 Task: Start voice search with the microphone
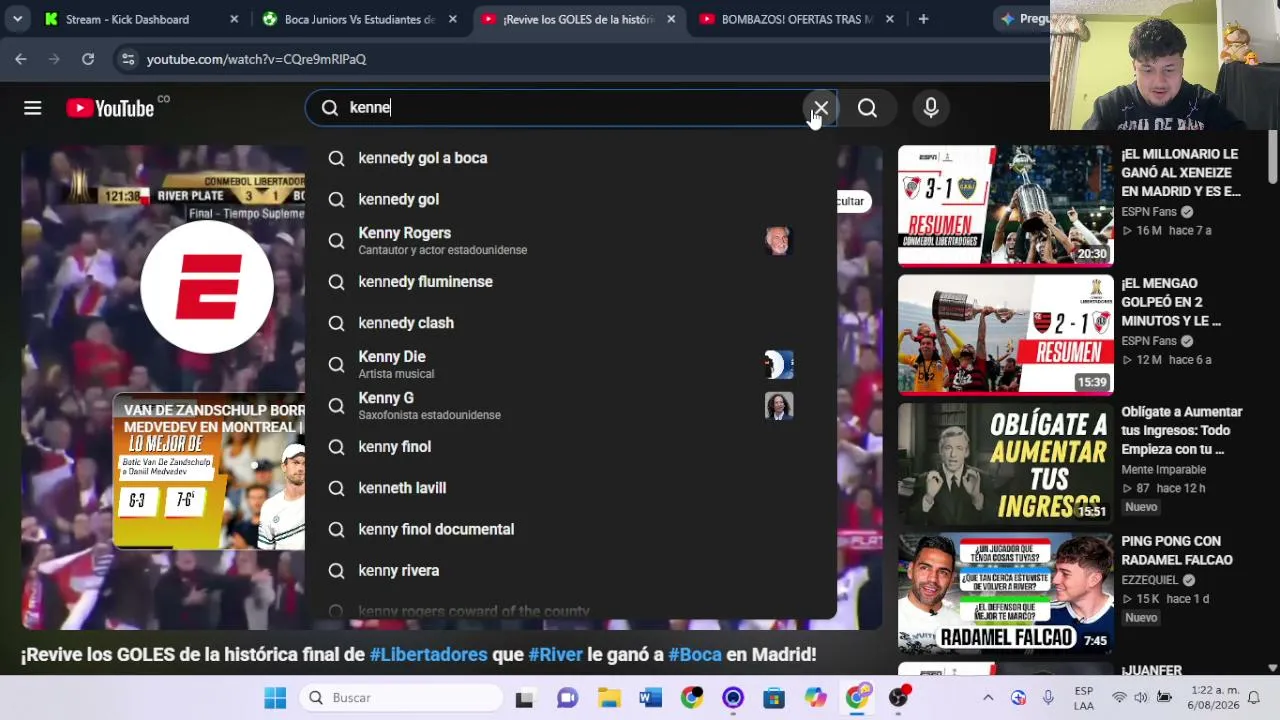point(931,108)
